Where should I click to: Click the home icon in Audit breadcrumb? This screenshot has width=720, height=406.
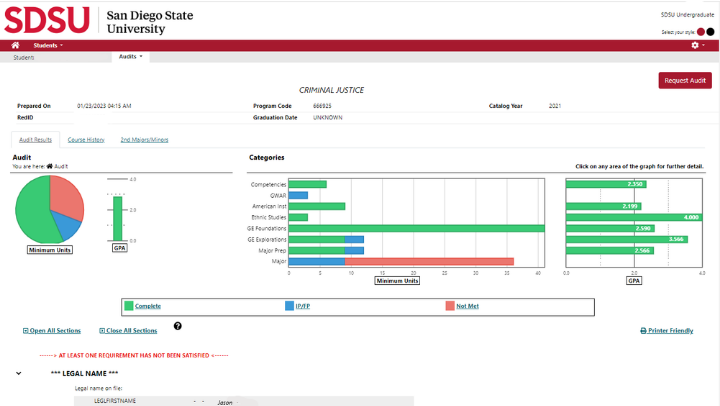coord(50,166)
